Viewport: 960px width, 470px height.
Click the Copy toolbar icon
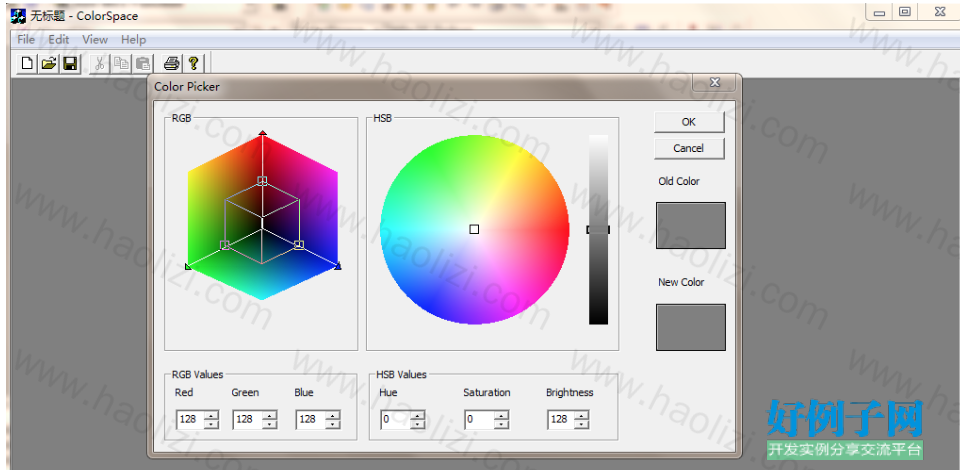pyautogui.click(x=121, y=63)
